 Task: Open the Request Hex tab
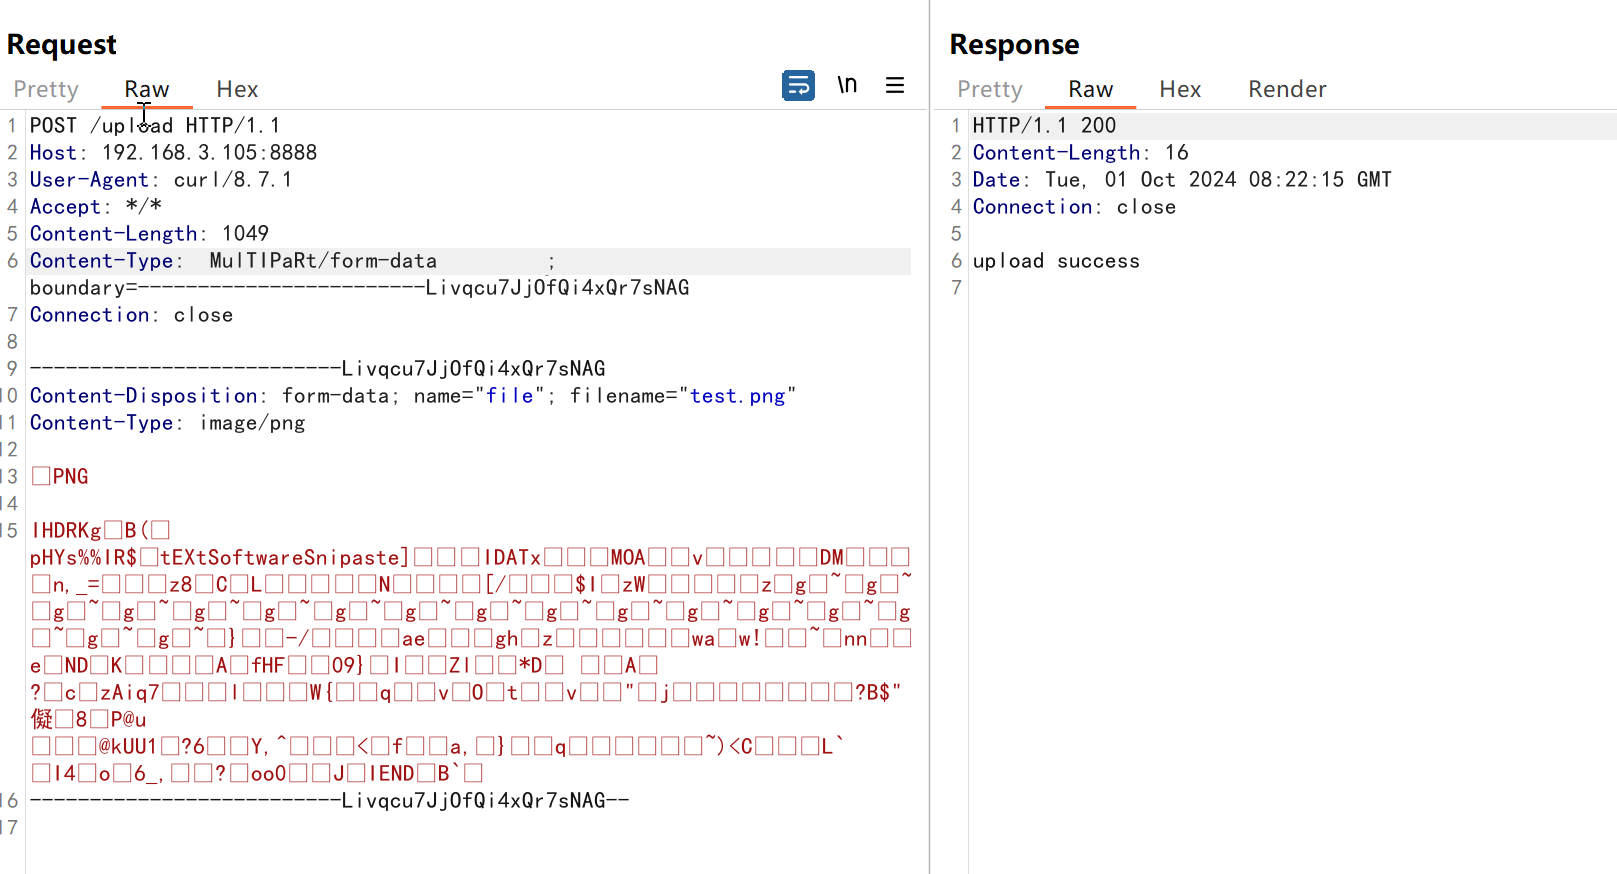coord(237,89)
